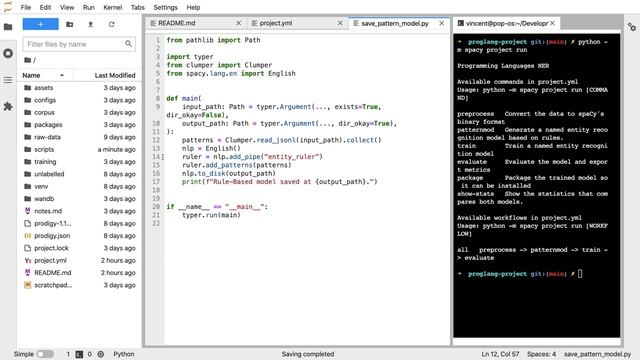Click the New Folder icon
The width and height of the screenshot is (640, 360).
pos(70,24)
